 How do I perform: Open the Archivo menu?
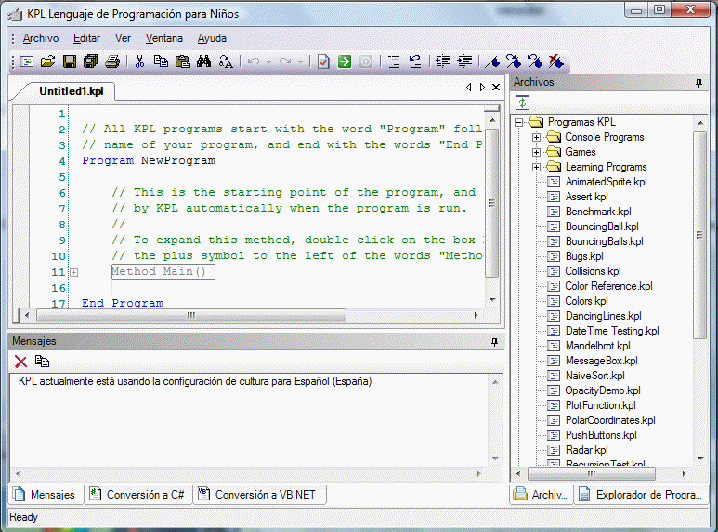[41, 38]
